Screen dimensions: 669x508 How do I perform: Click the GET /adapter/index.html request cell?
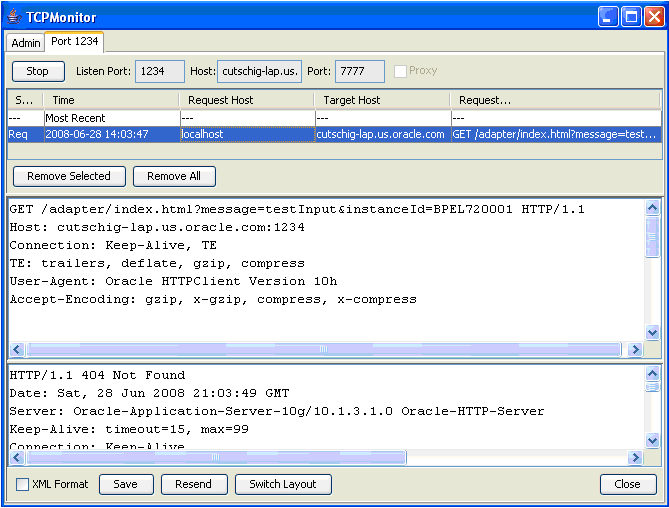(556, 134)
